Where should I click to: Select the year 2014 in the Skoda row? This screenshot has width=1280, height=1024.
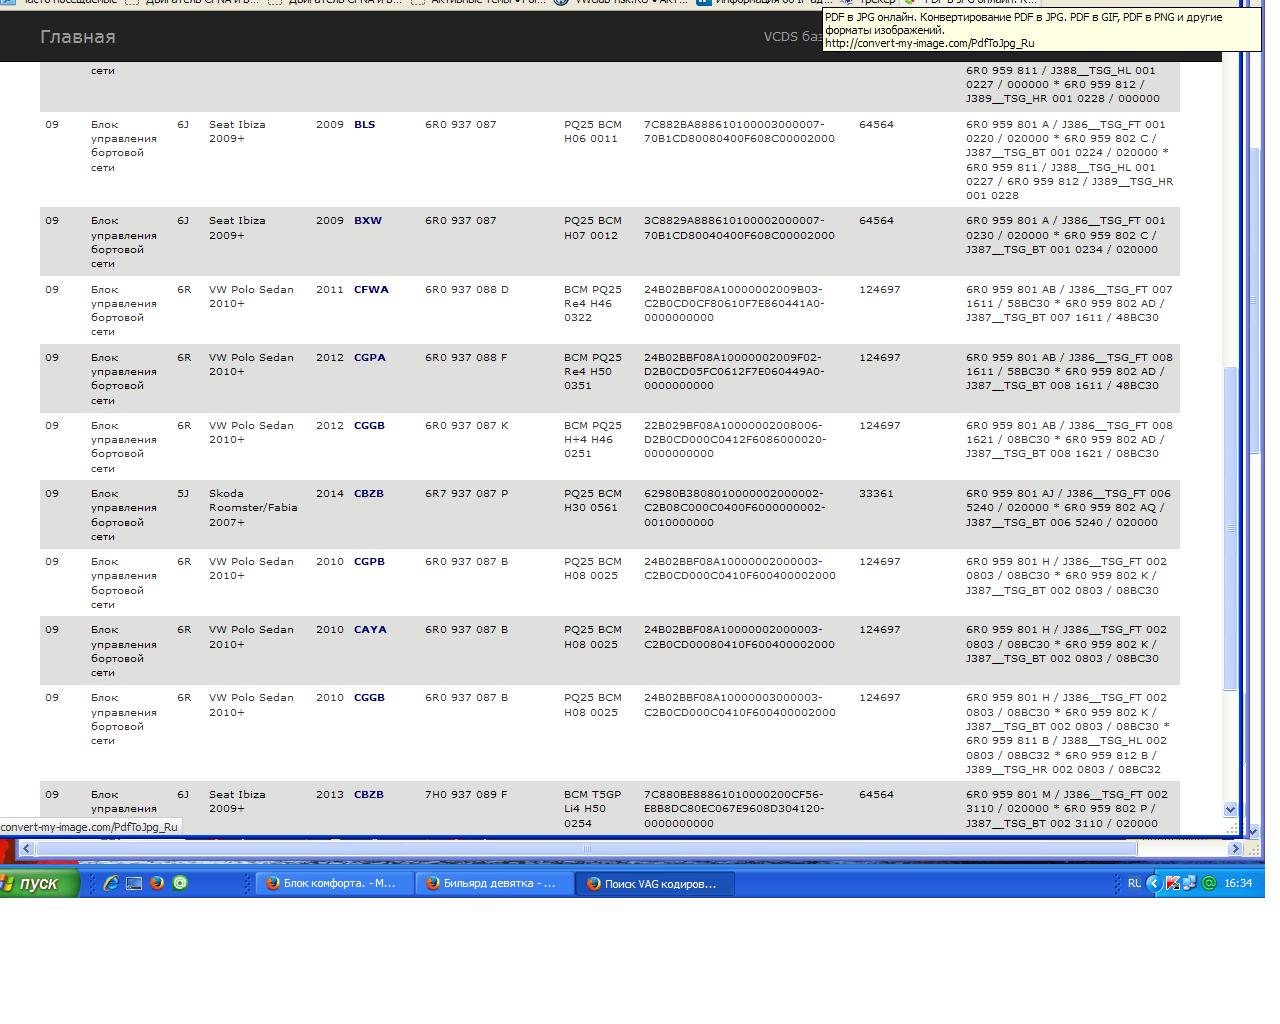click(x=329, y=494)
